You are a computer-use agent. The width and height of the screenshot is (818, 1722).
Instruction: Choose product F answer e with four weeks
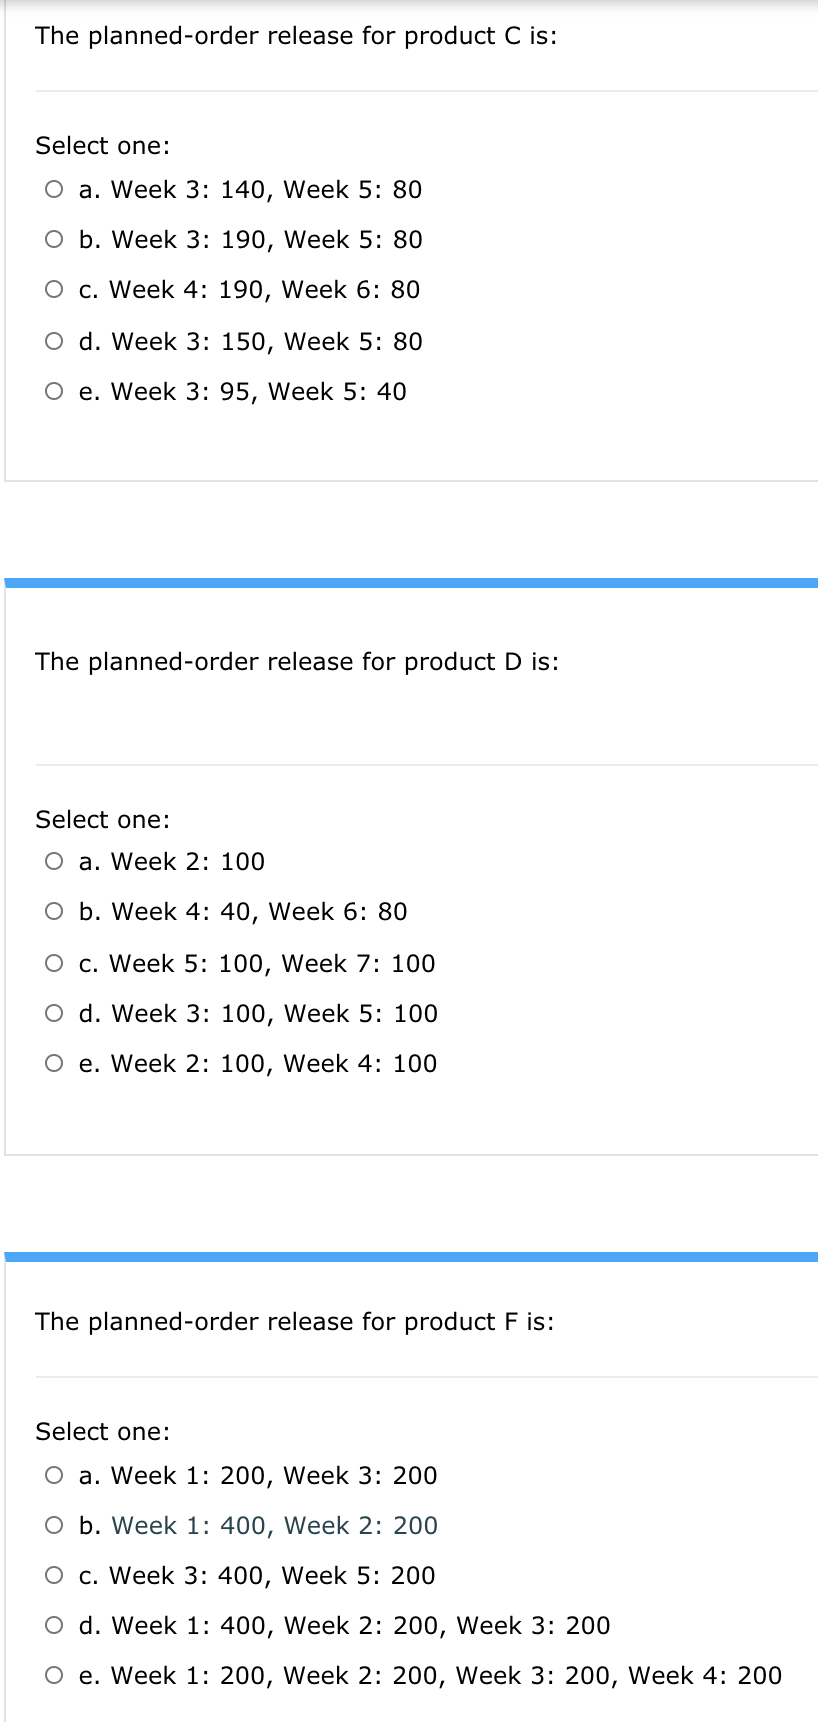tap(54, 1676)
